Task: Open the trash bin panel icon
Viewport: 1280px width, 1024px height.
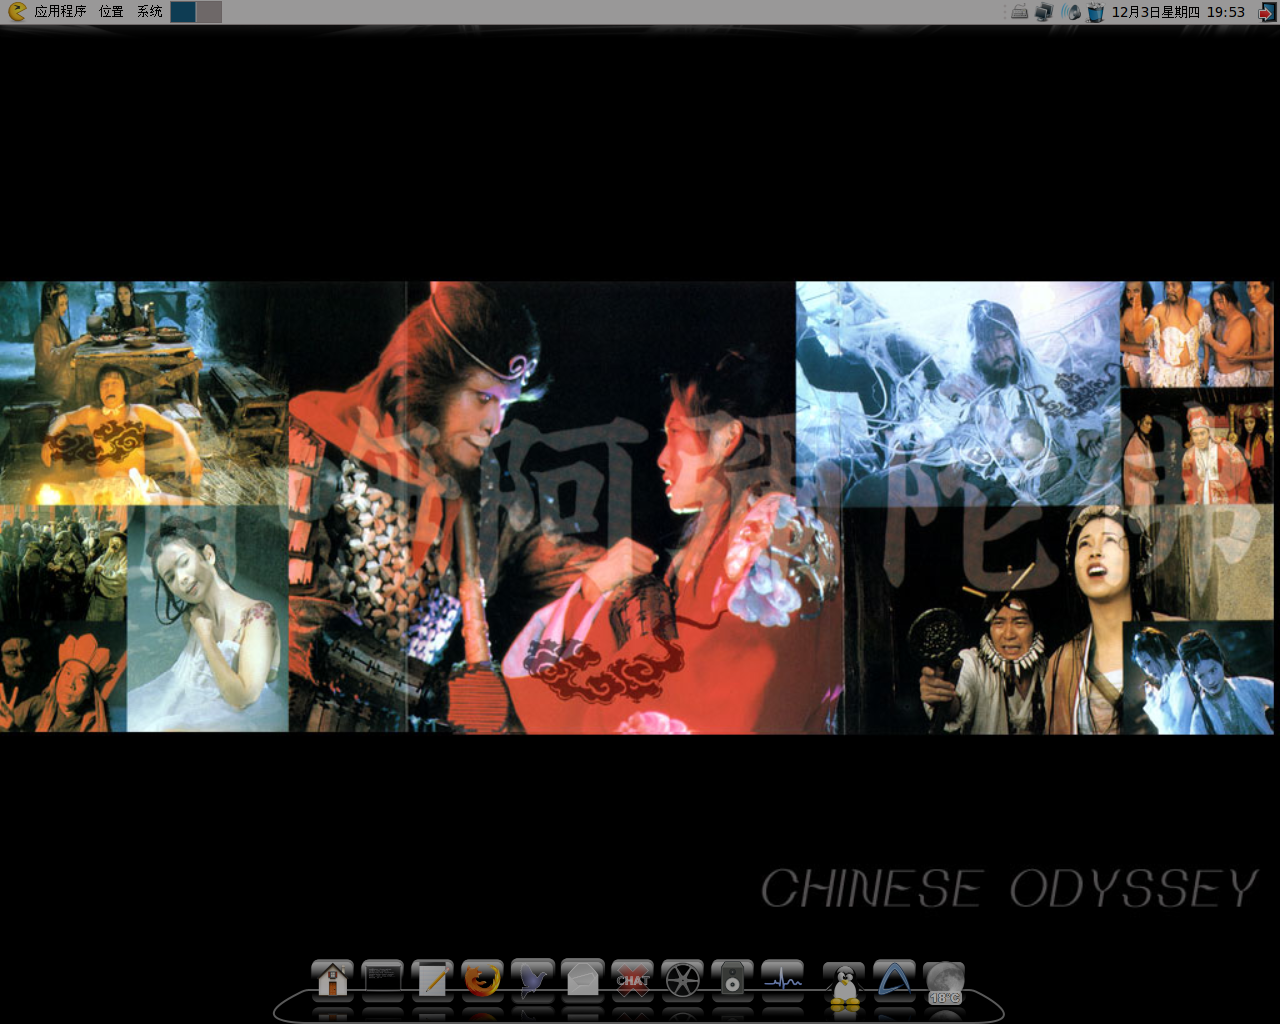Action: click(x=1096, y=12)
